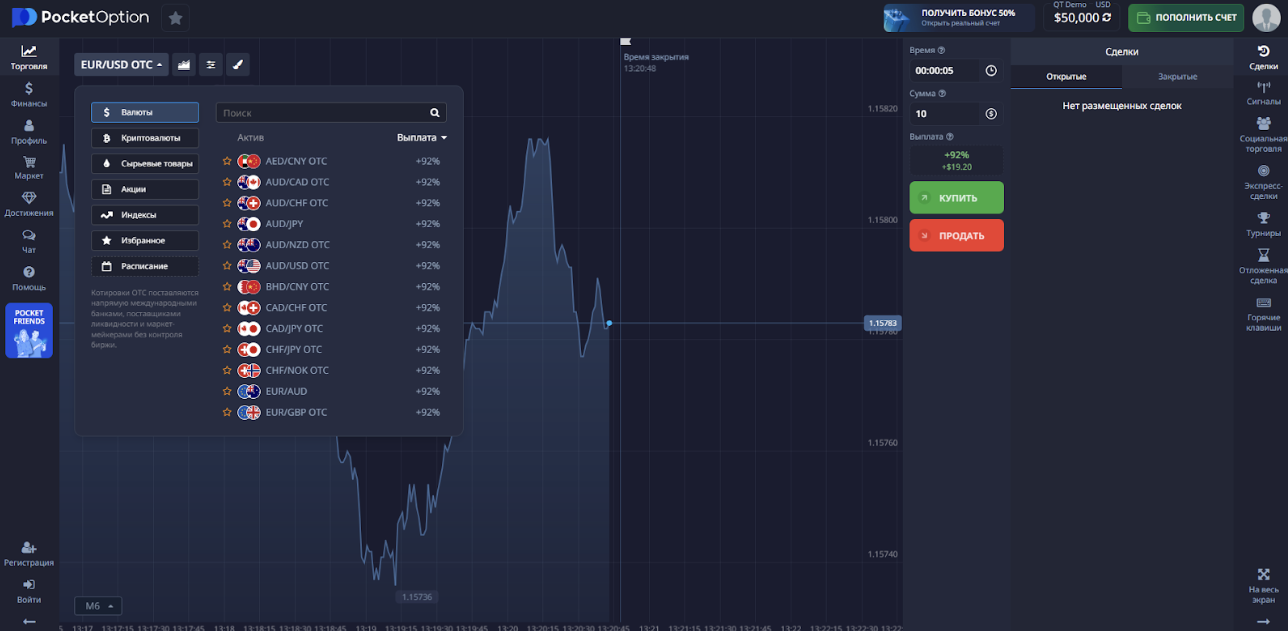Open the M6 timeframe dropdown
1288x631 pixels.
98,606
